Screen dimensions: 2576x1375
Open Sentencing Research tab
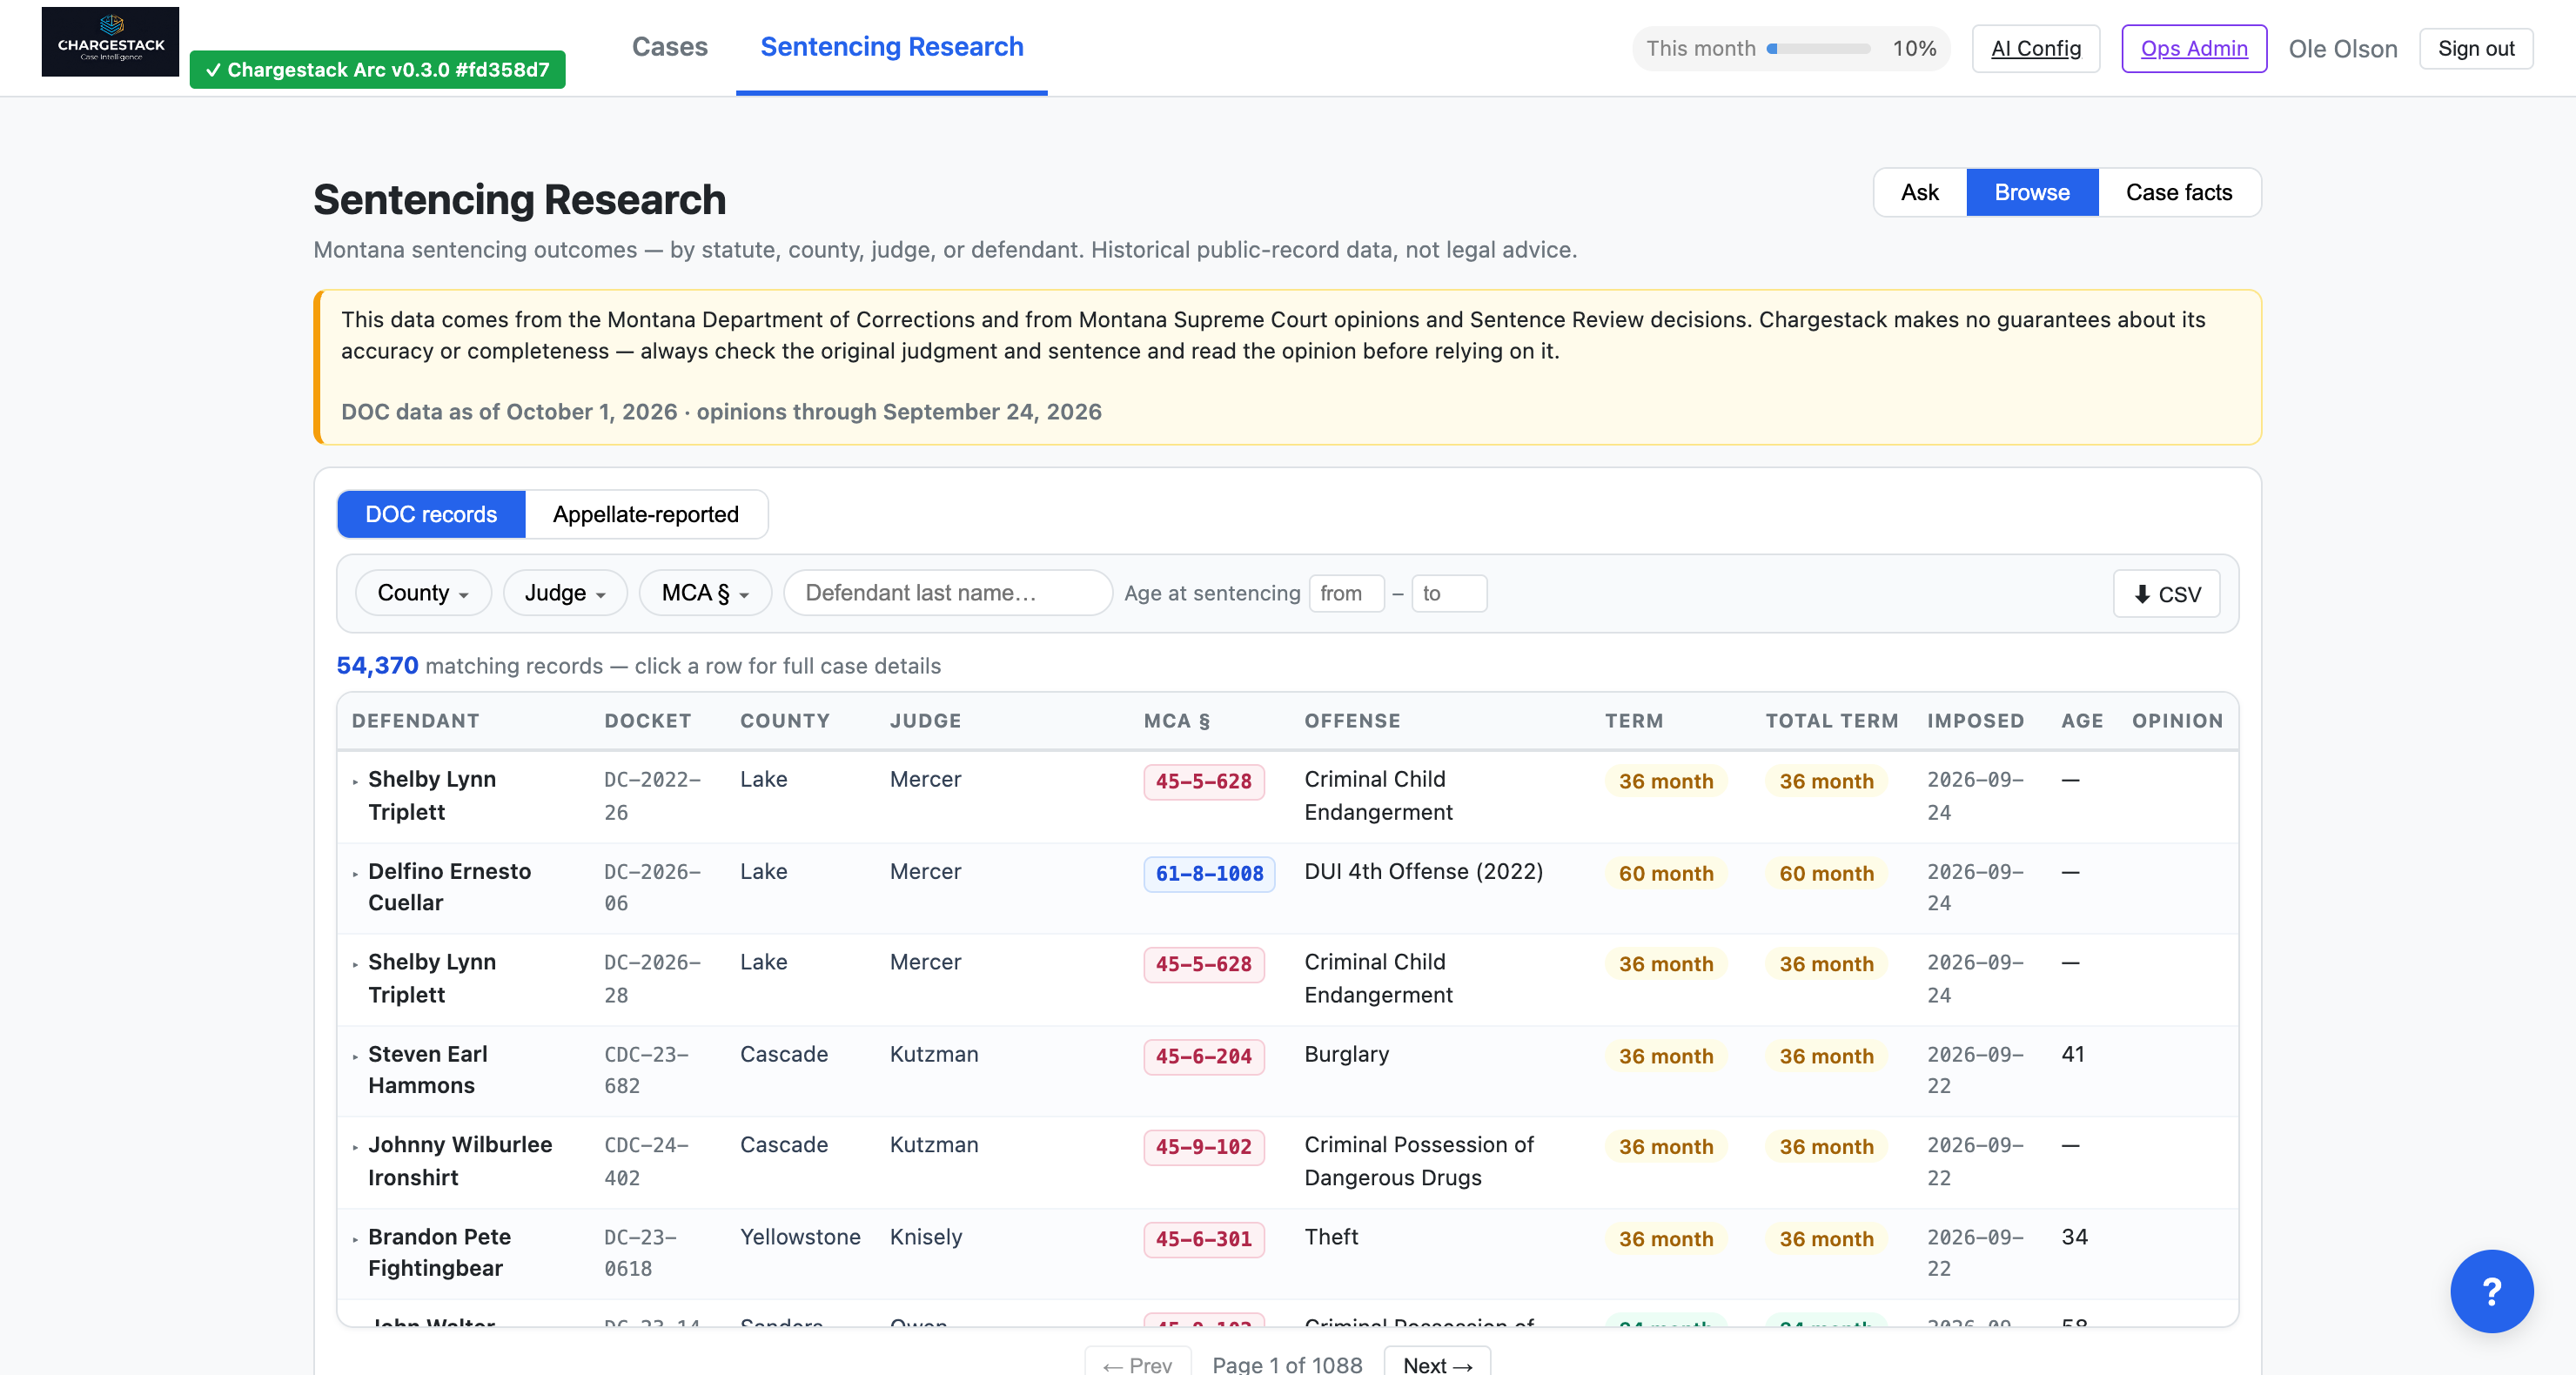pos(891,47)
